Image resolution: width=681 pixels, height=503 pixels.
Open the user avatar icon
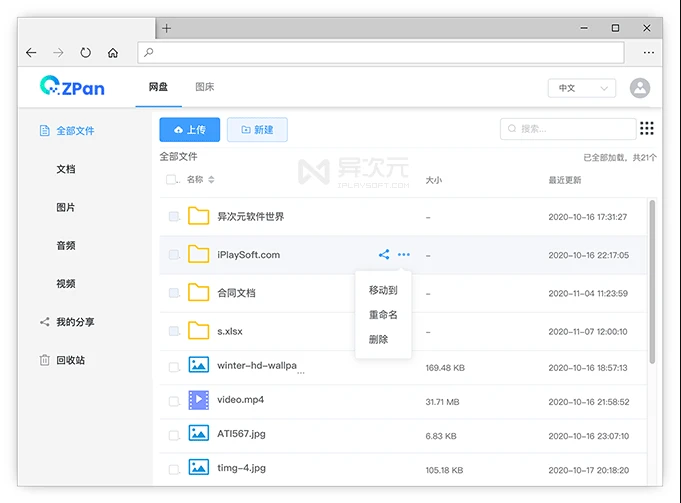640,88
